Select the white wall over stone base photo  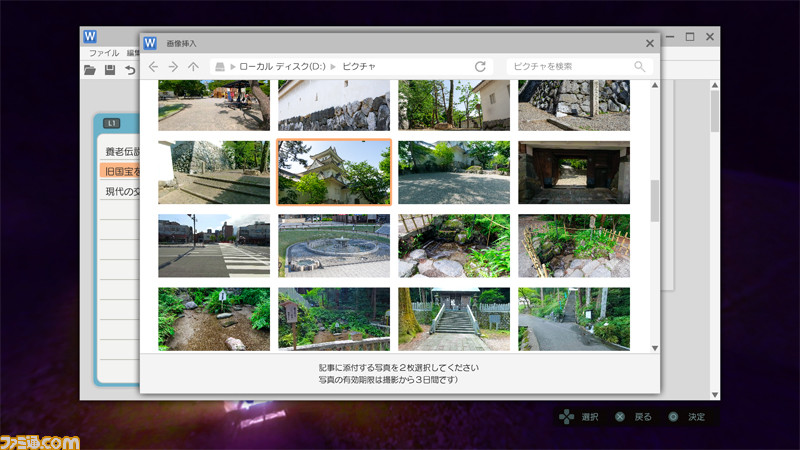pyautogui.click(x=334, y=105)
